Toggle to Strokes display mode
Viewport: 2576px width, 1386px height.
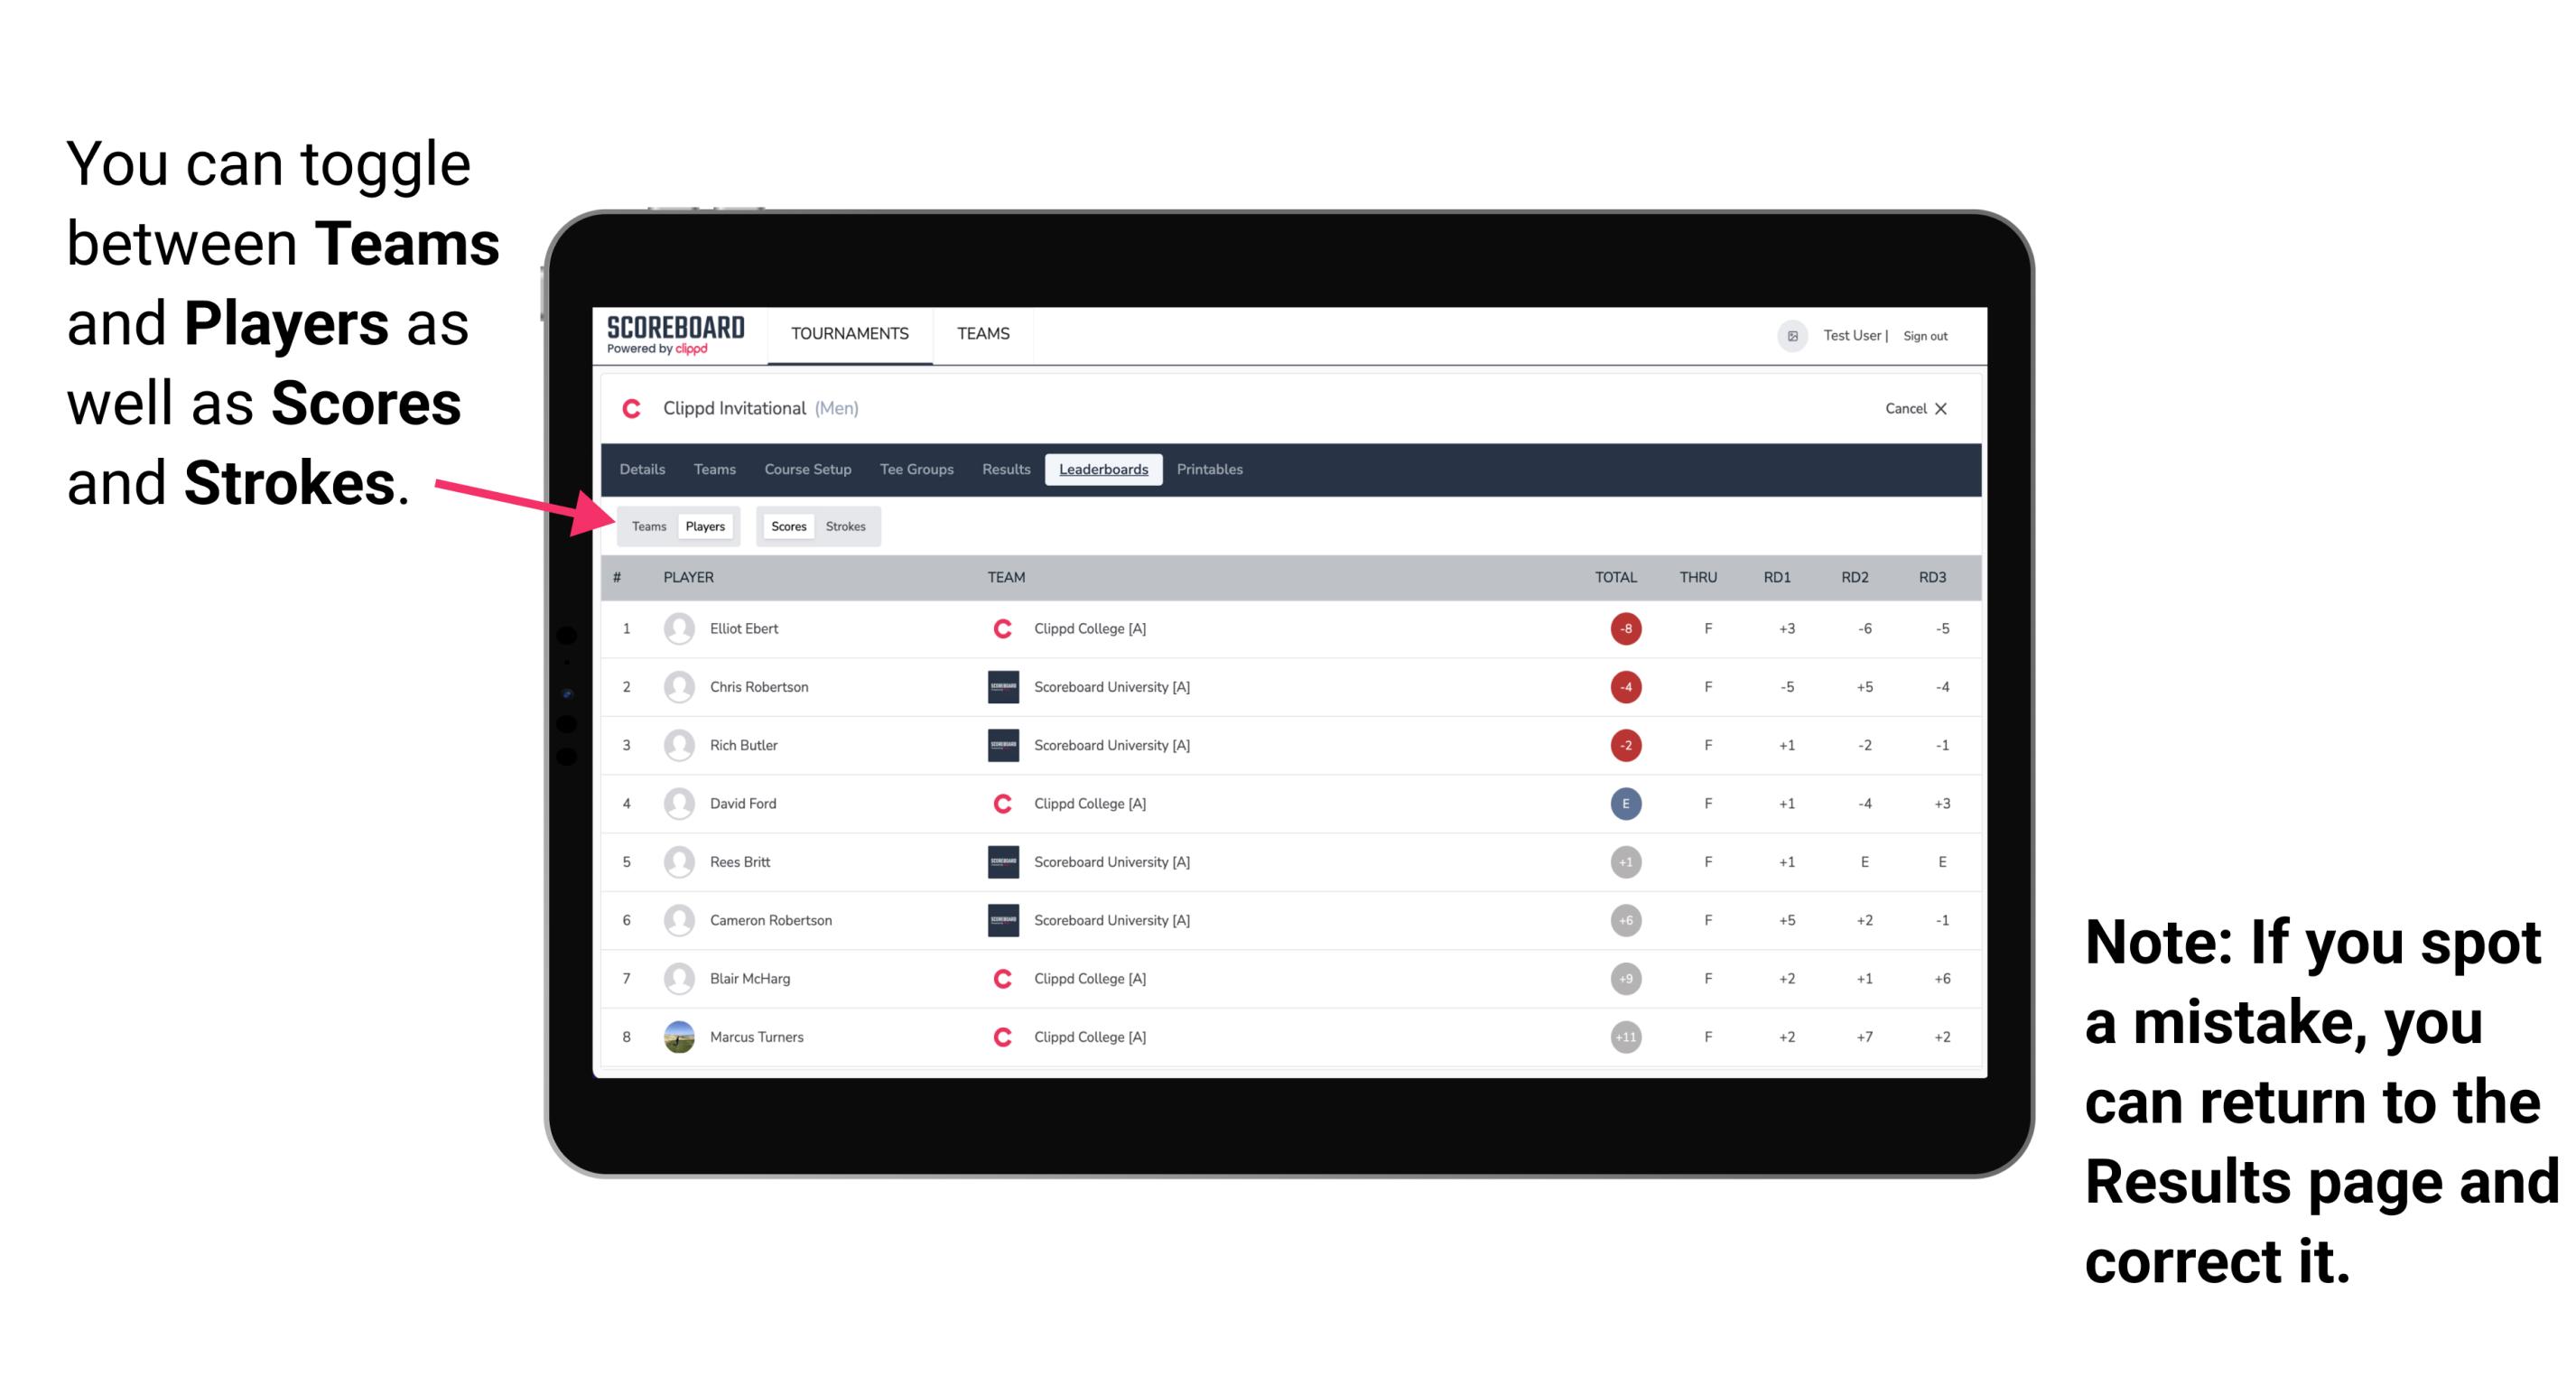pos(846,526)
